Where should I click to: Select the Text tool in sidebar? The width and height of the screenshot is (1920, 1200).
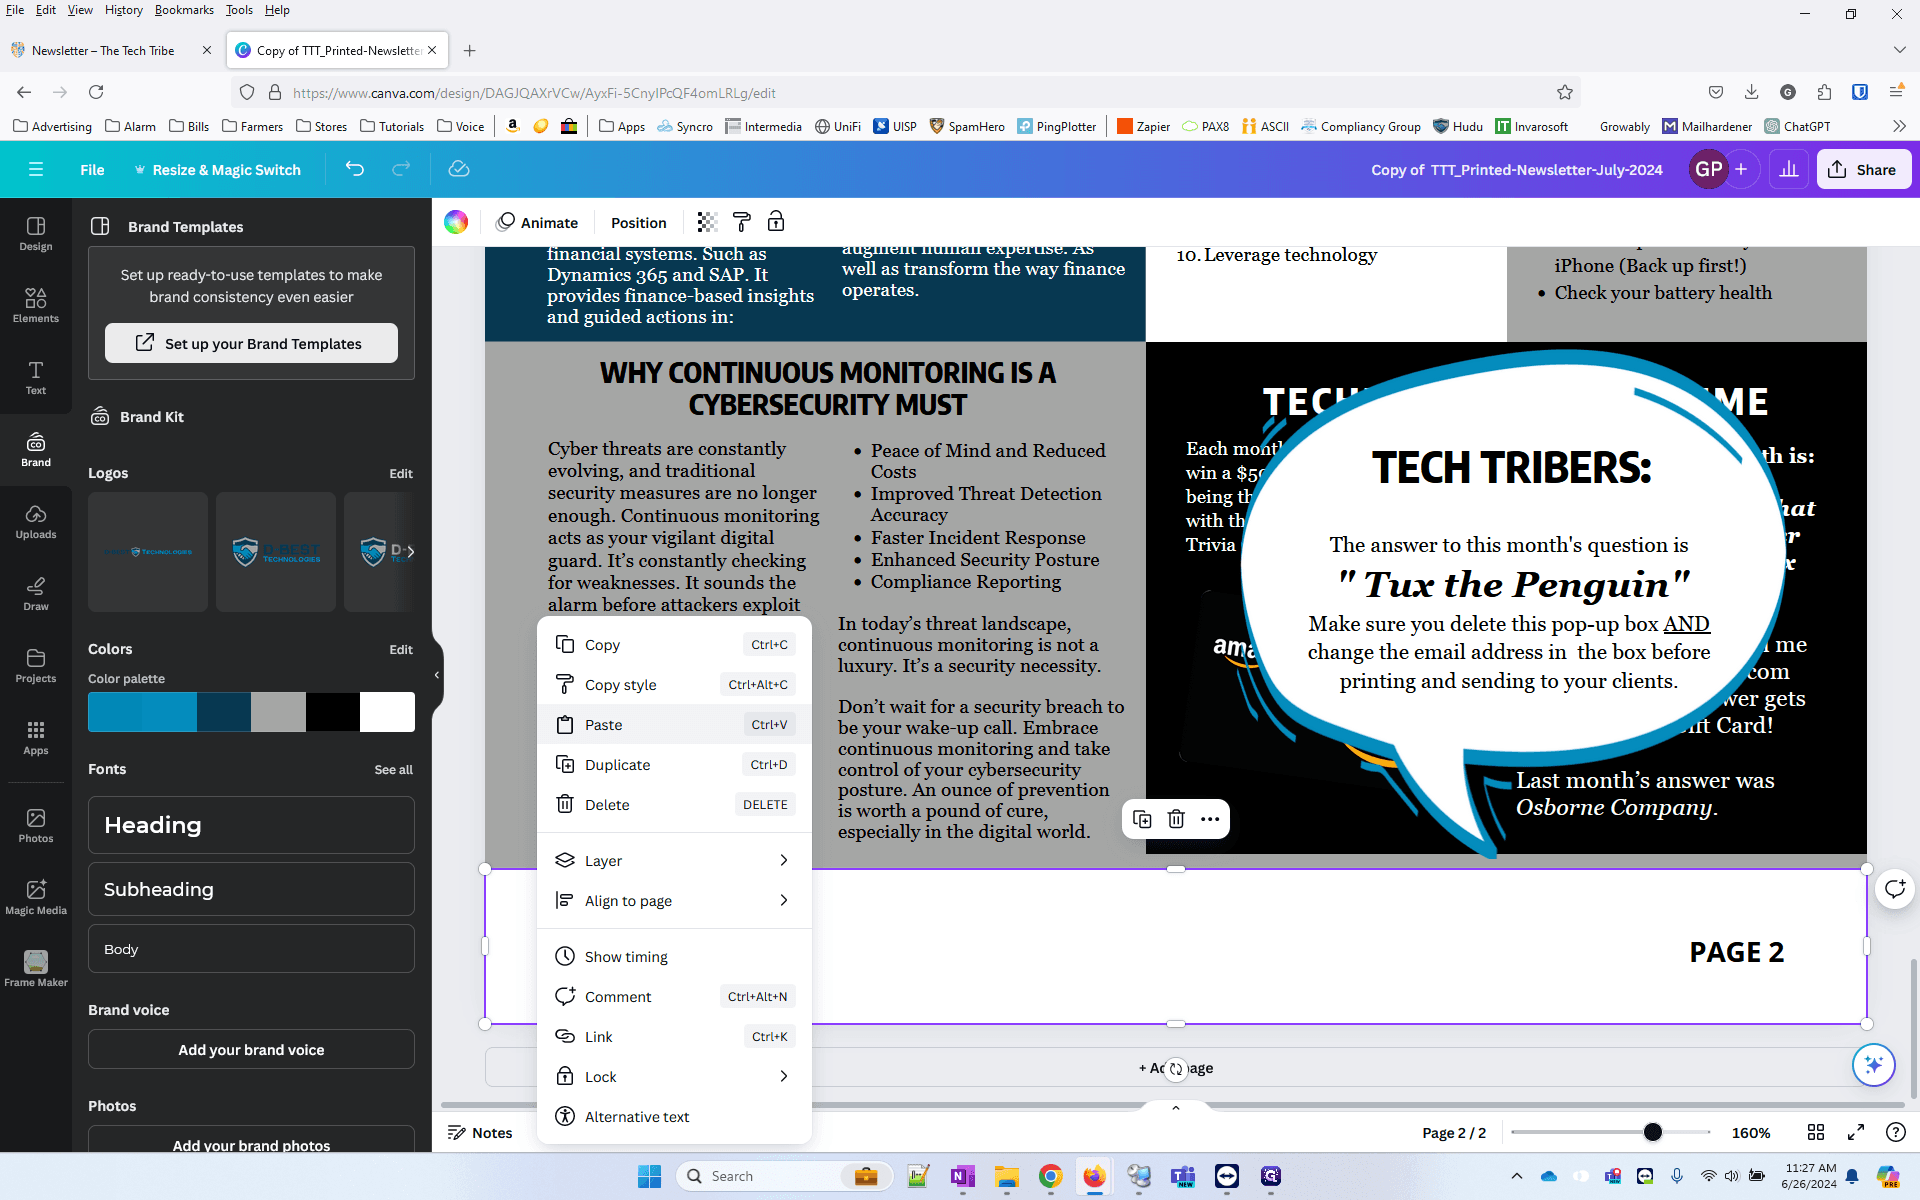[36, 378]
